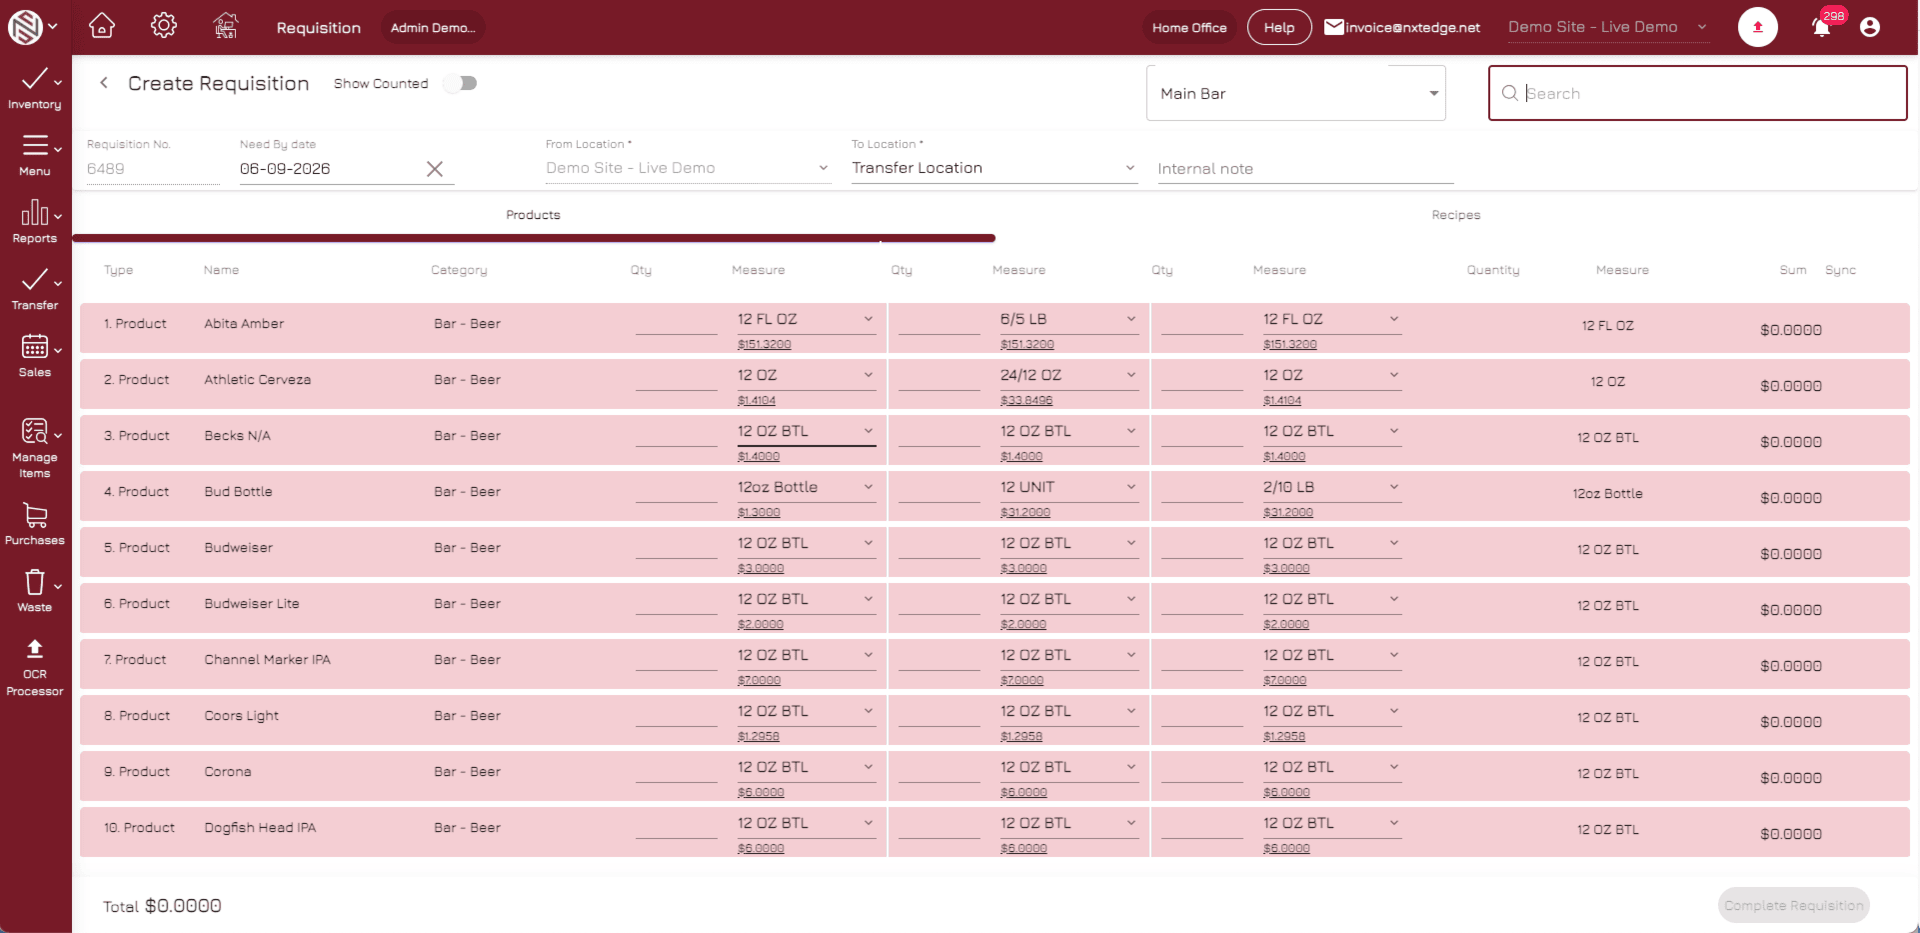Click the Admin Demo header chip

coord(432,27)
